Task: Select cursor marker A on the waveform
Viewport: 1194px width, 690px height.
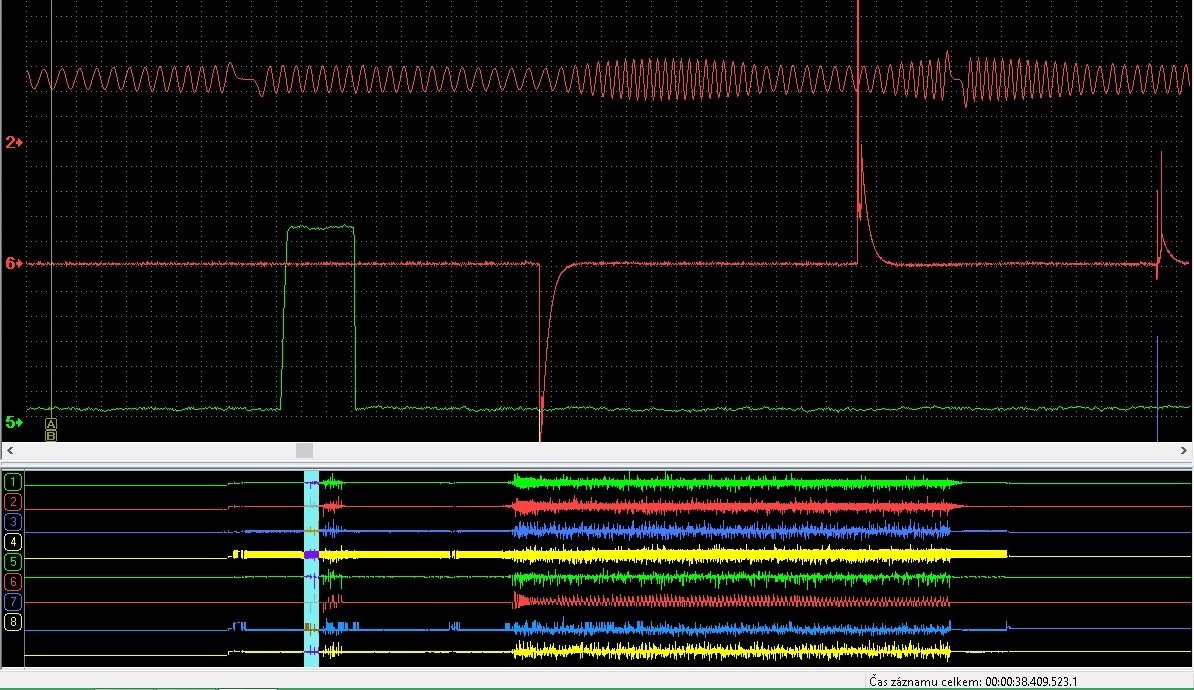Action: click(x=51, y=423)
